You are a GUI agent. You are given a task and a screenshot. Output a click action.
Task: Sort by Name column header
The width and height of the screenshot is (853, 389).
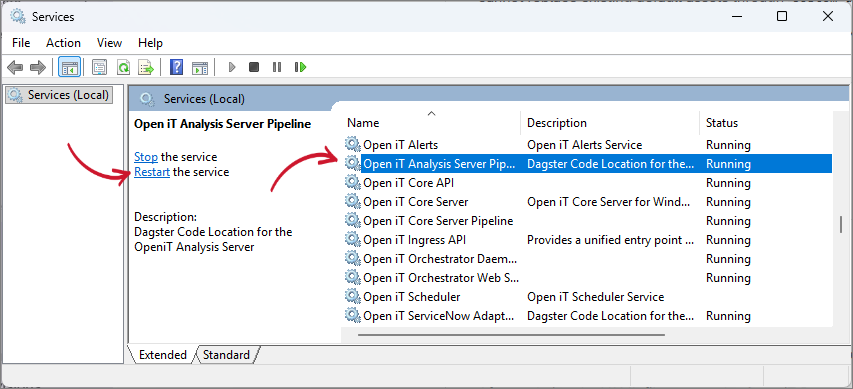pos(432,123)
